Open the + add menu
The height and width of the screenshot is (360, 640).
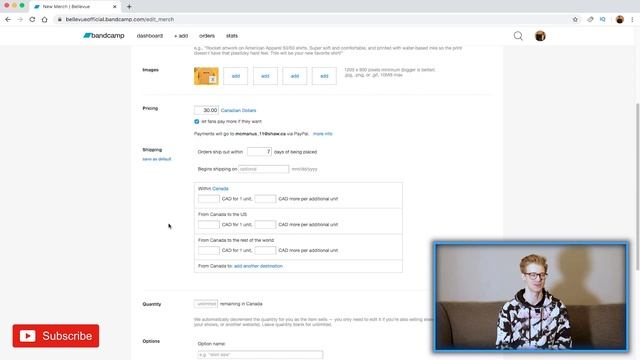181,36
